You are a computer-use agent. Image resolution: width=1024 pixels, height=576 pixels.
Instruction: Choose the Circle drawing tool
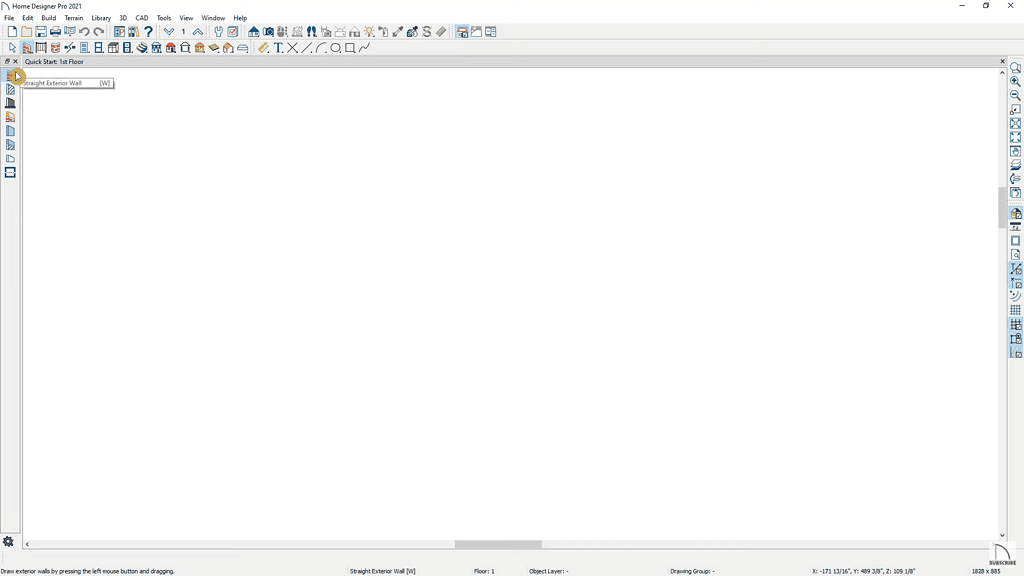coord(336,48)
